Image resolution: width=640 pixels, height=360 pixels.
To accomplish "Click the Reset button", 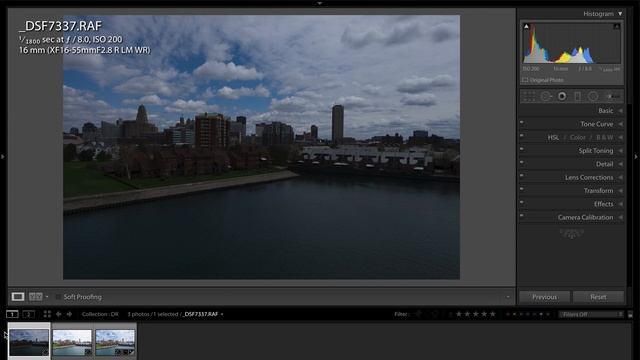I will pos(598,297).
